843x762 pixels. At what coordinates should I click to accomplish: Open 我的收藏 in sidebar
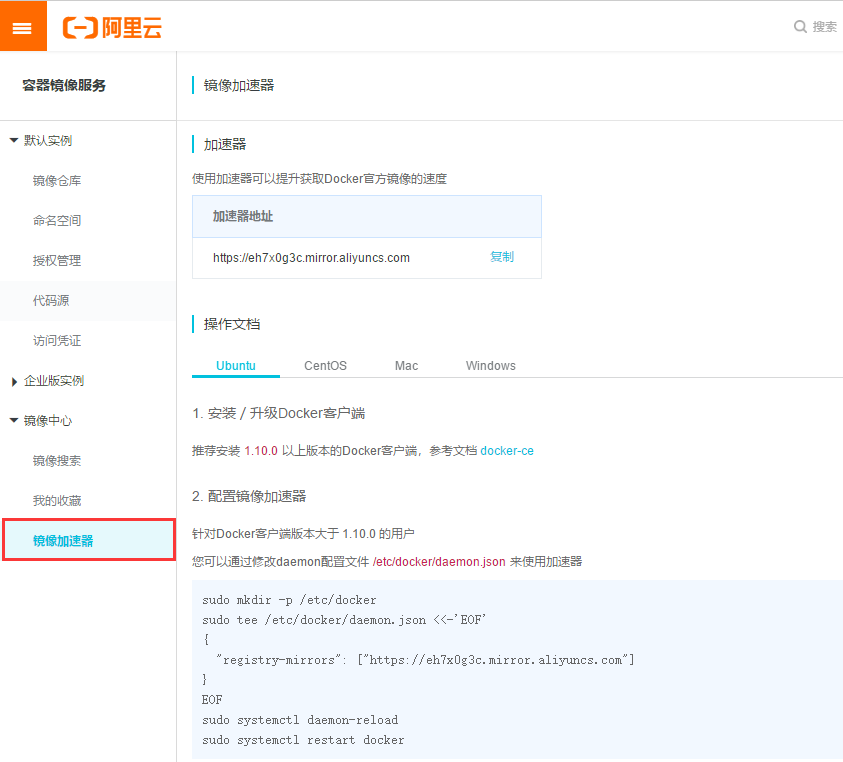click(57, 501)
